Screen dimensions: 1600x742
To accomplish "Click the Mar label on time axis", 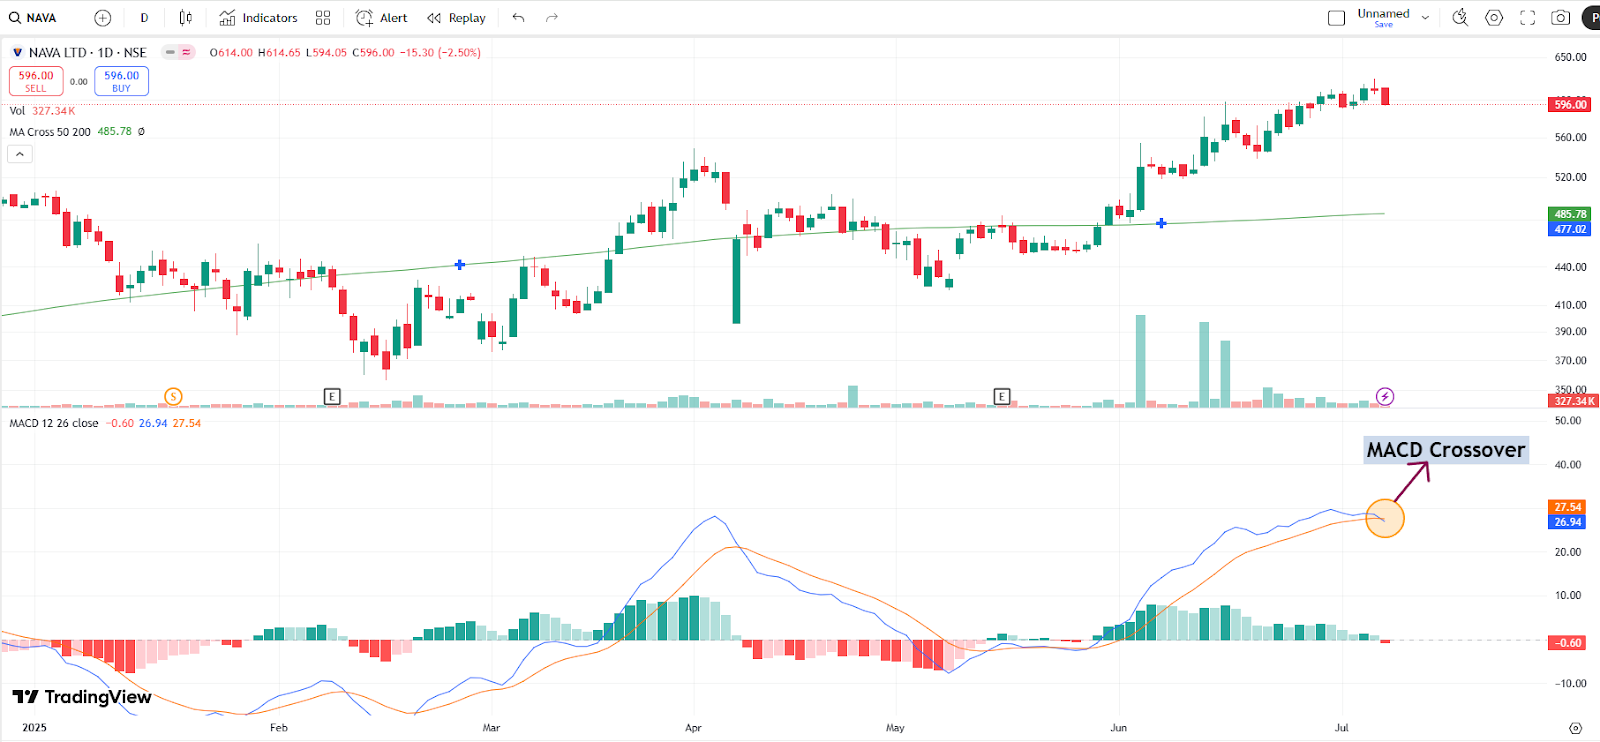I will point(491,728).
